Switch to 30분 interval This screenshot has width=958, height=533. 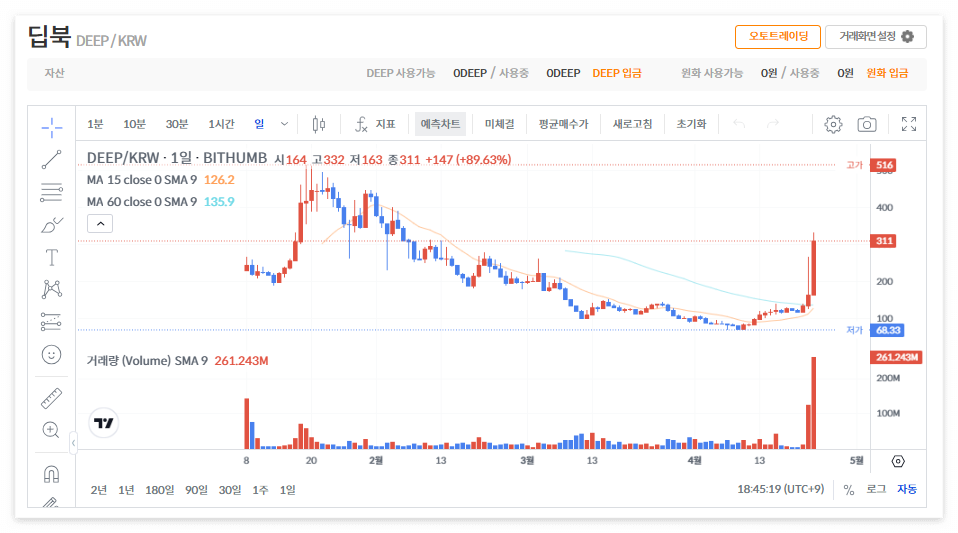(x=177, y=124)
